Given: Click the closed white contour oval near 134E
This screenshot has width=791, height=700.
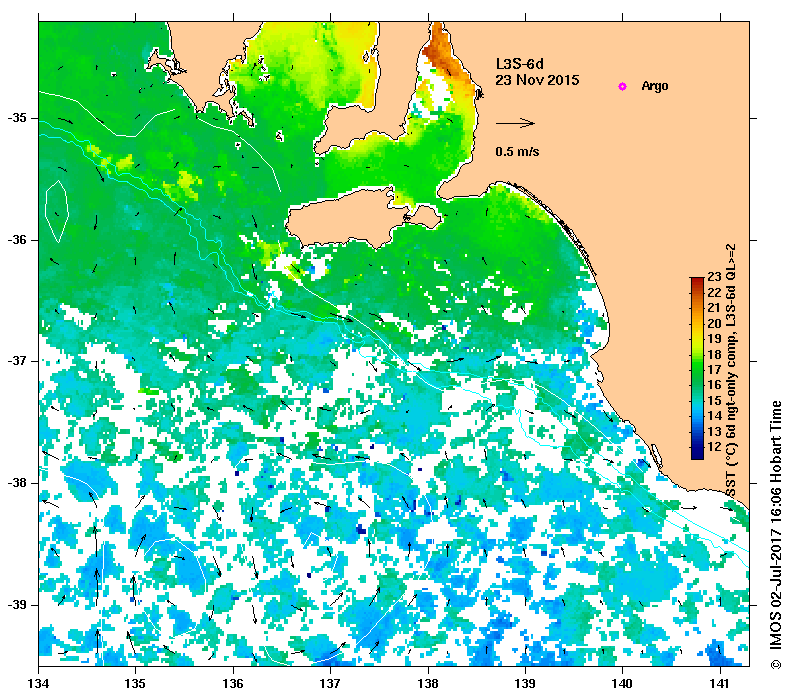Looking at the screenshot, I should coord(56,211).
